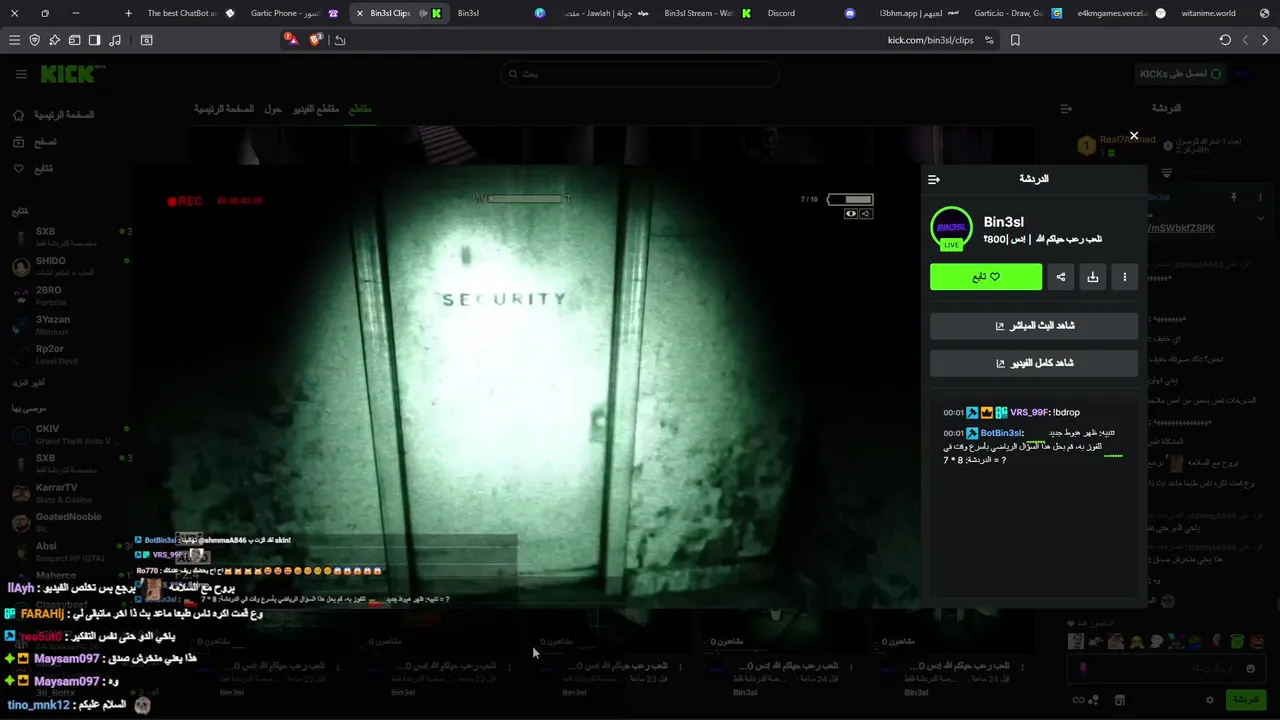
Task: Open home page item in Kick sidebar
Action: click(x=55, y=115)
